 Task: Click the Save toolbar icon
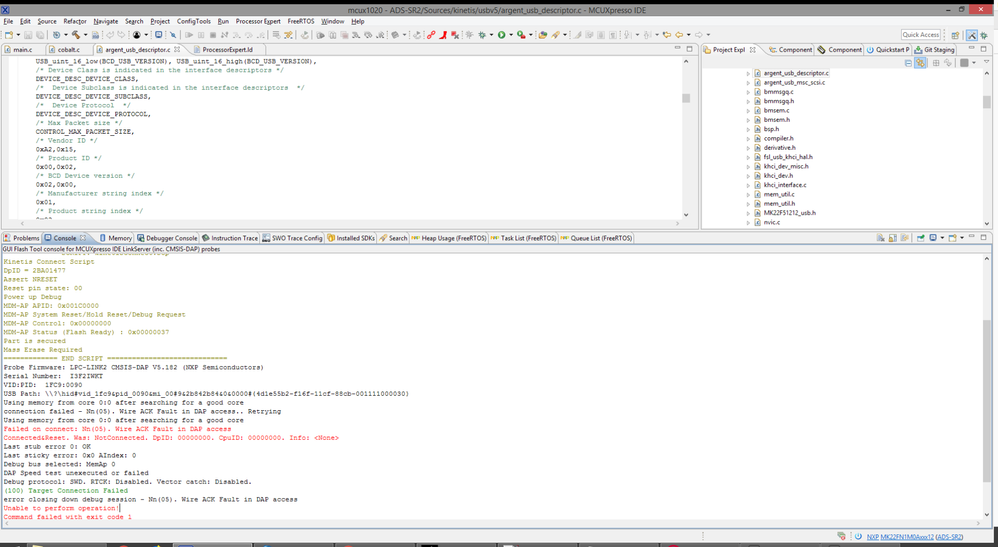tap(30, 35)
